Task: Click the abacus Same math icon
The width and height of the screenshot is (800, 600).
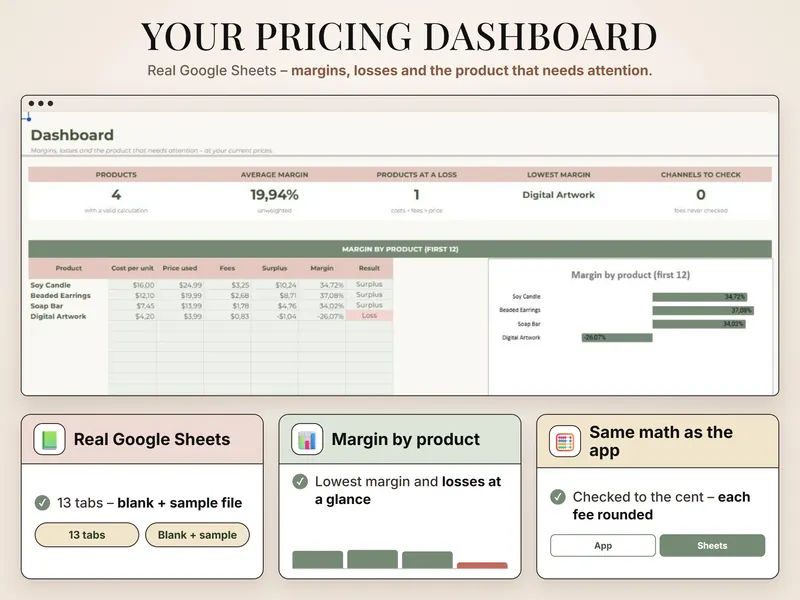Action: (565, 441)
